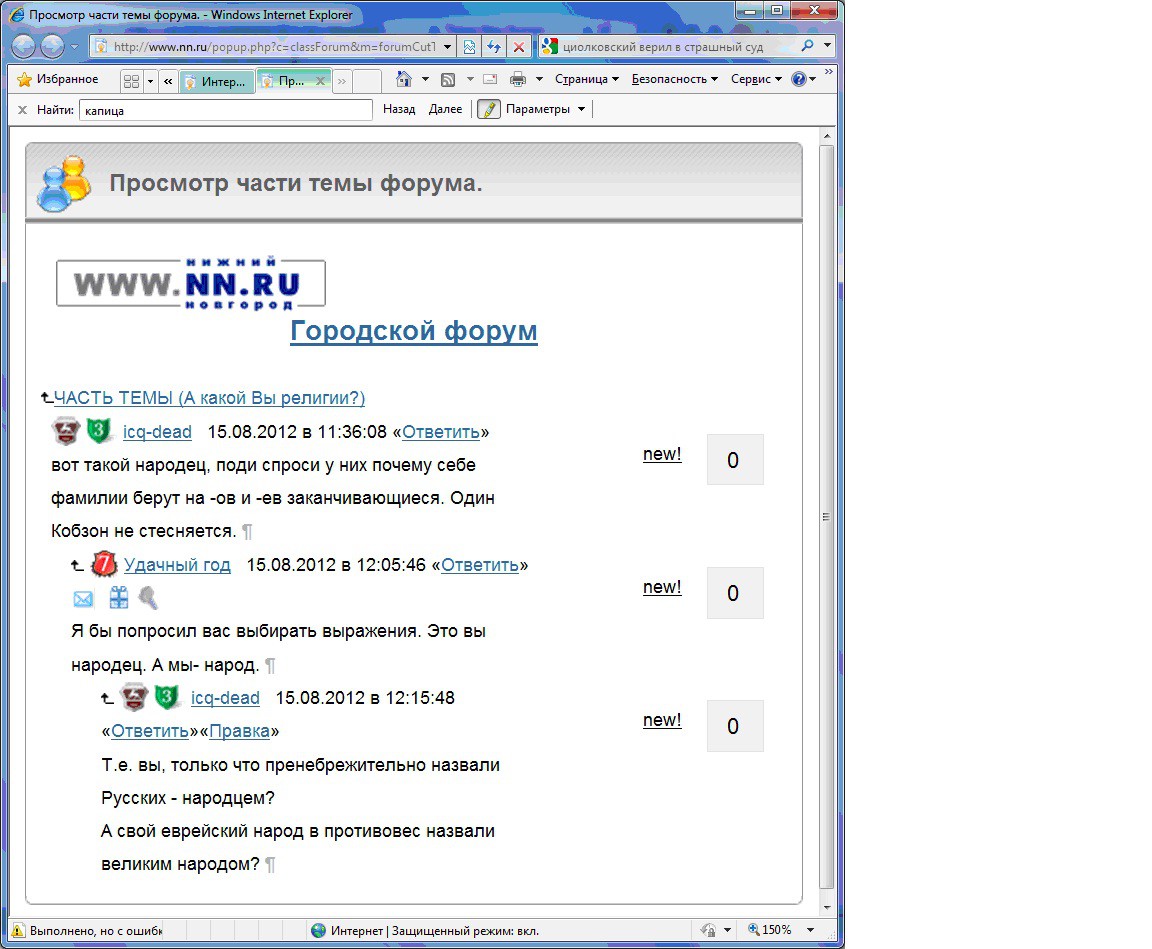Open the zoom level 150% dropdown arrow
Screen dimensions: 1152x949
(x=810, y=930)
